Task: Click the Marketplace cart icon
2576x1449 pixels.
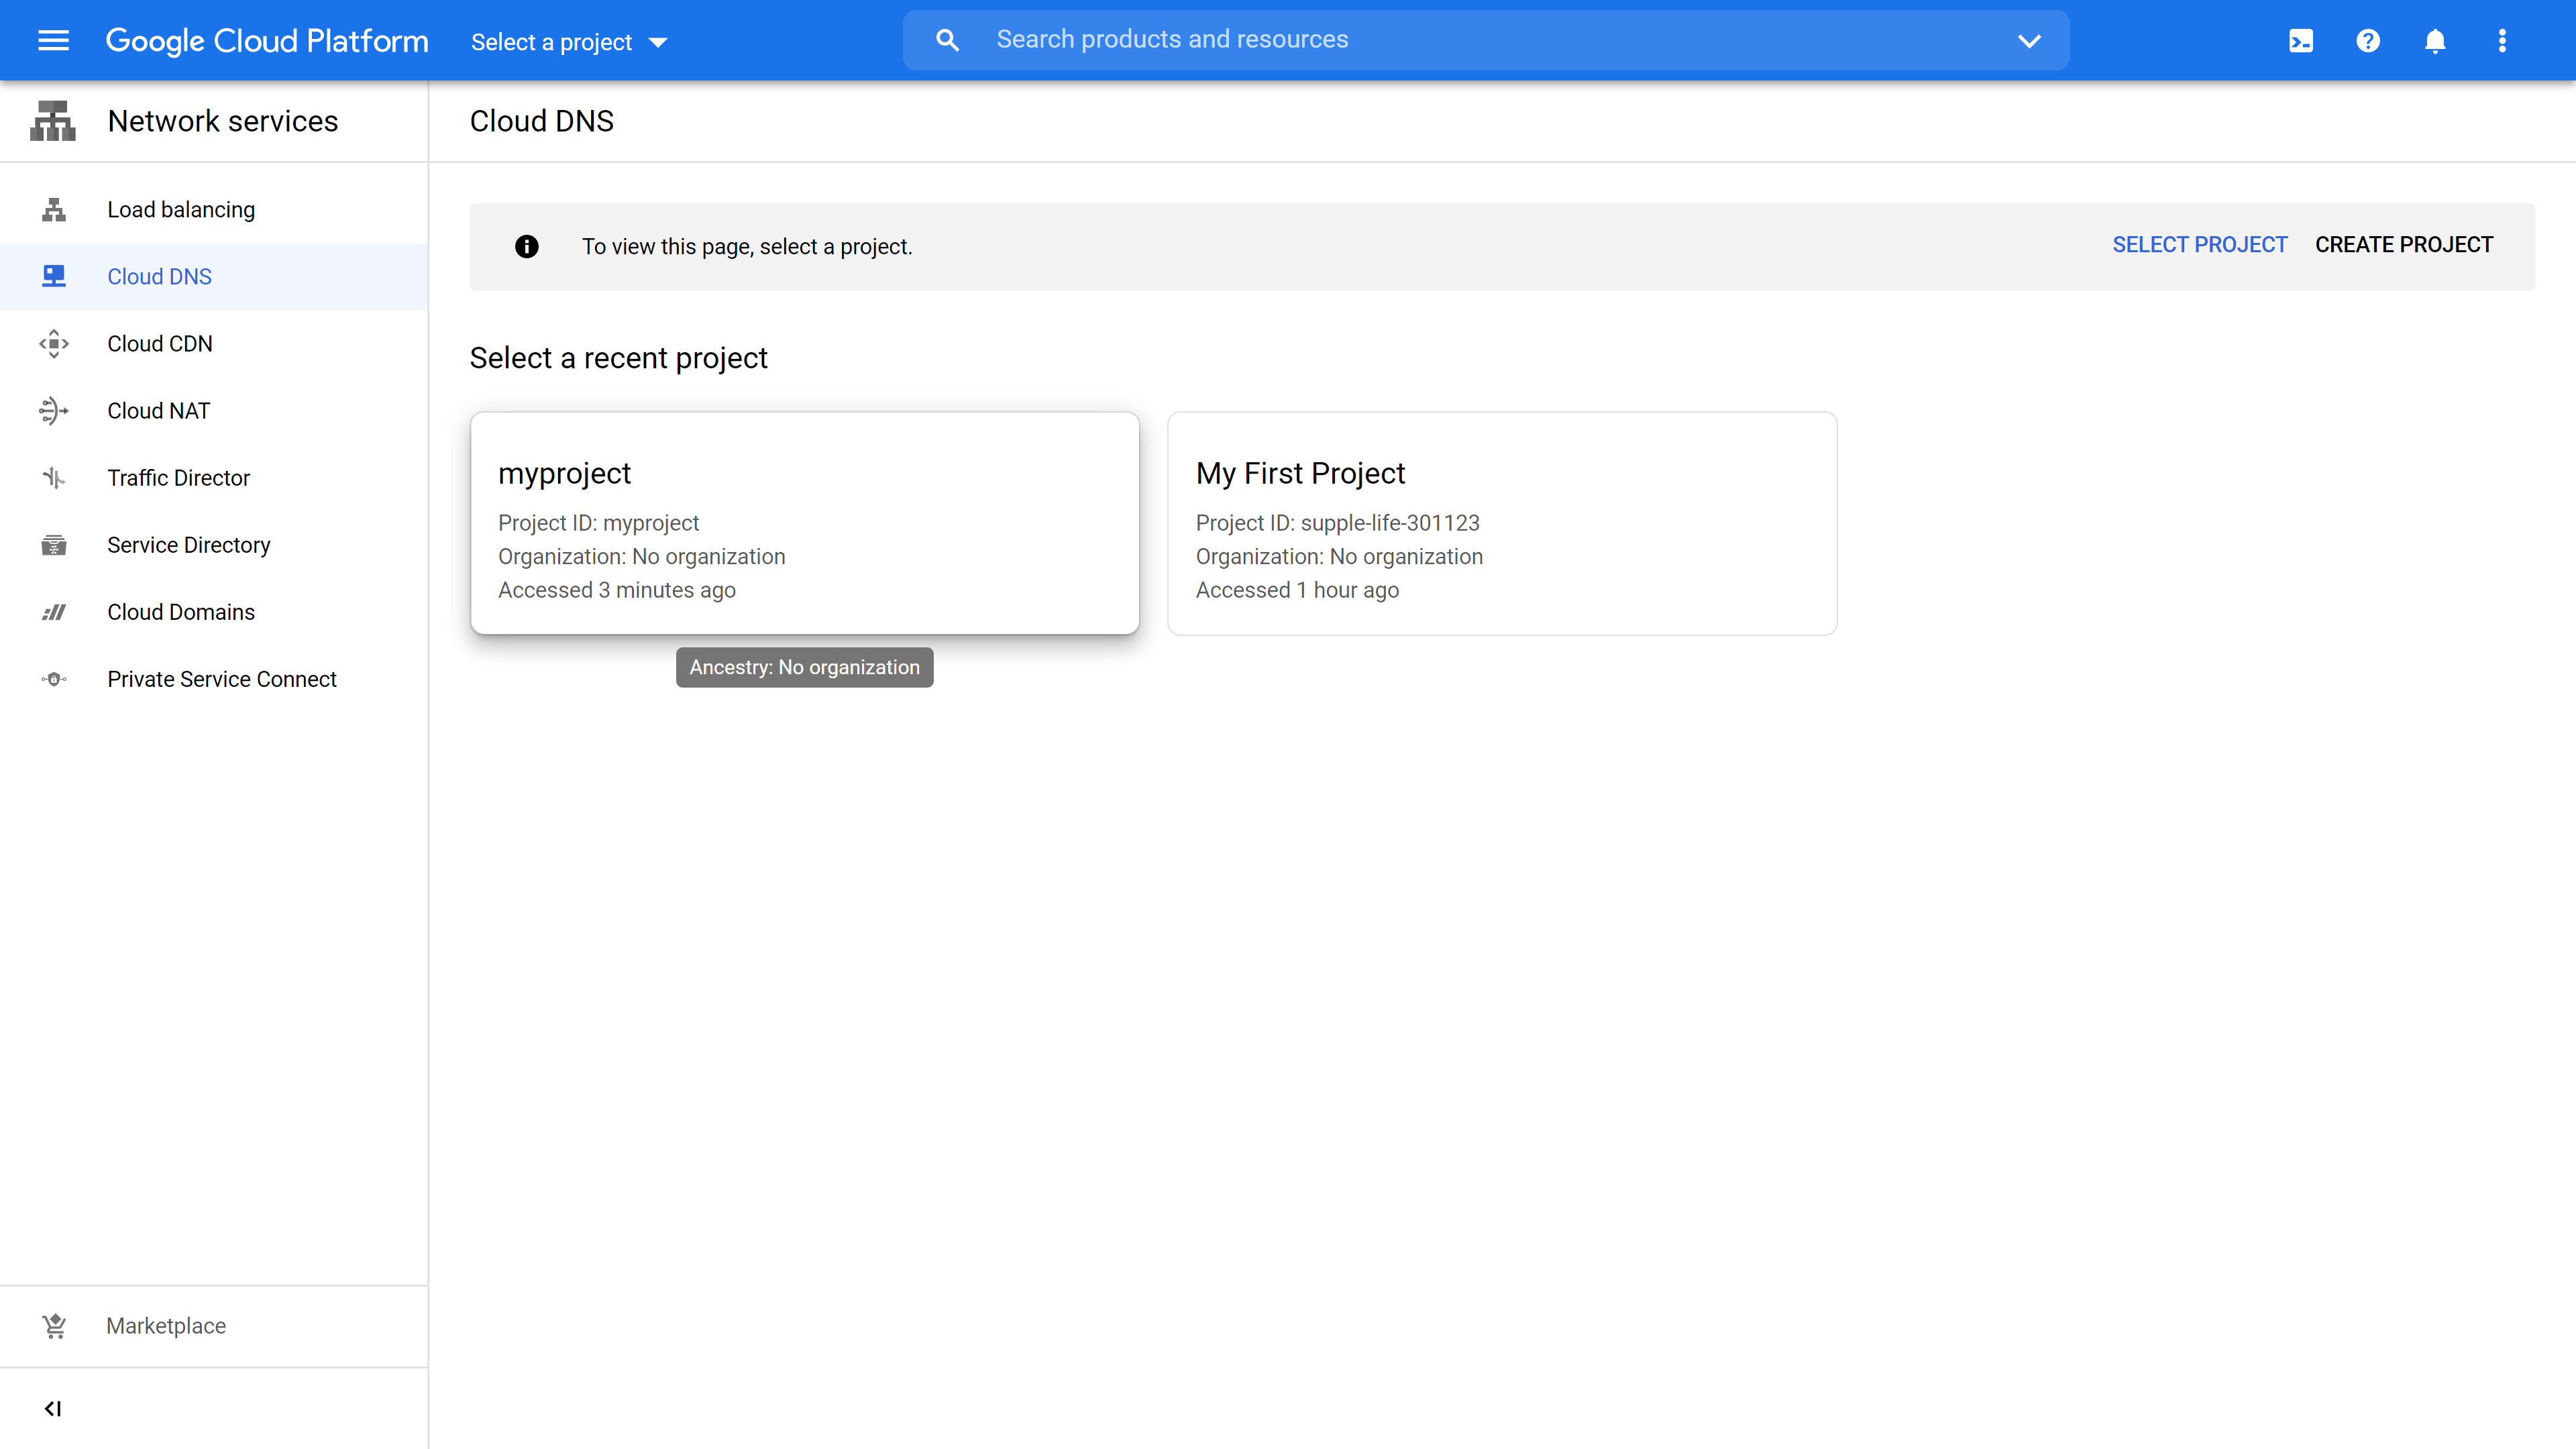Action: point(54,1325)
